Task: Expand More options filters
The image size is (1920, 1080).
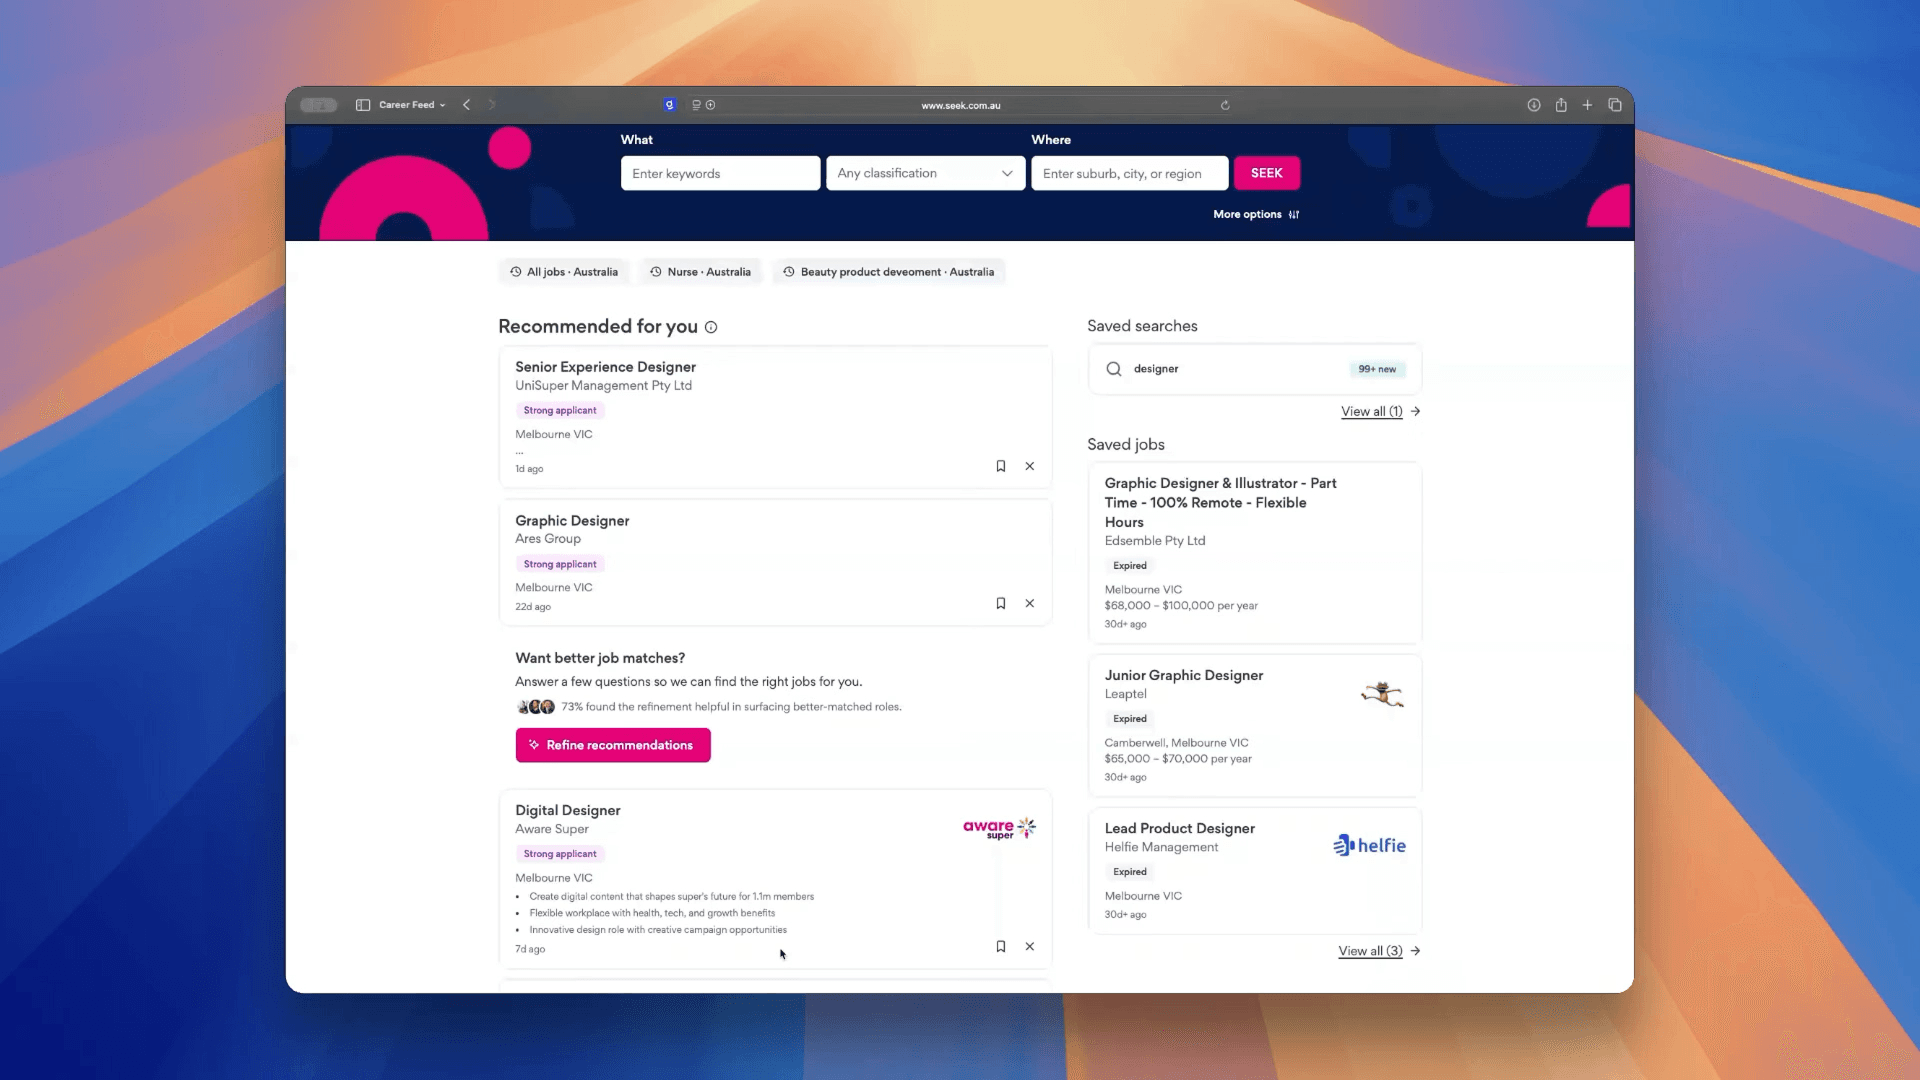Action: point(1256,214)
